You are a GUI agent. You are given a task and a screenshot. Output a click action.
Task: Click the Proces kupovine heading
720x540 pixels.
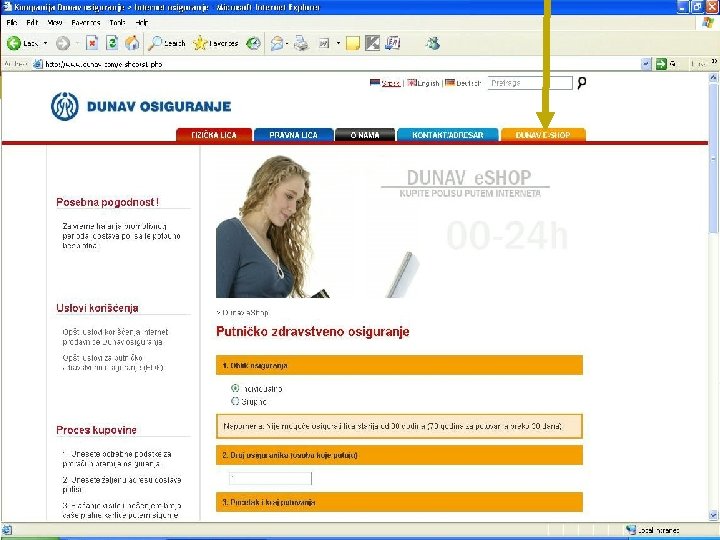[96, 430]
